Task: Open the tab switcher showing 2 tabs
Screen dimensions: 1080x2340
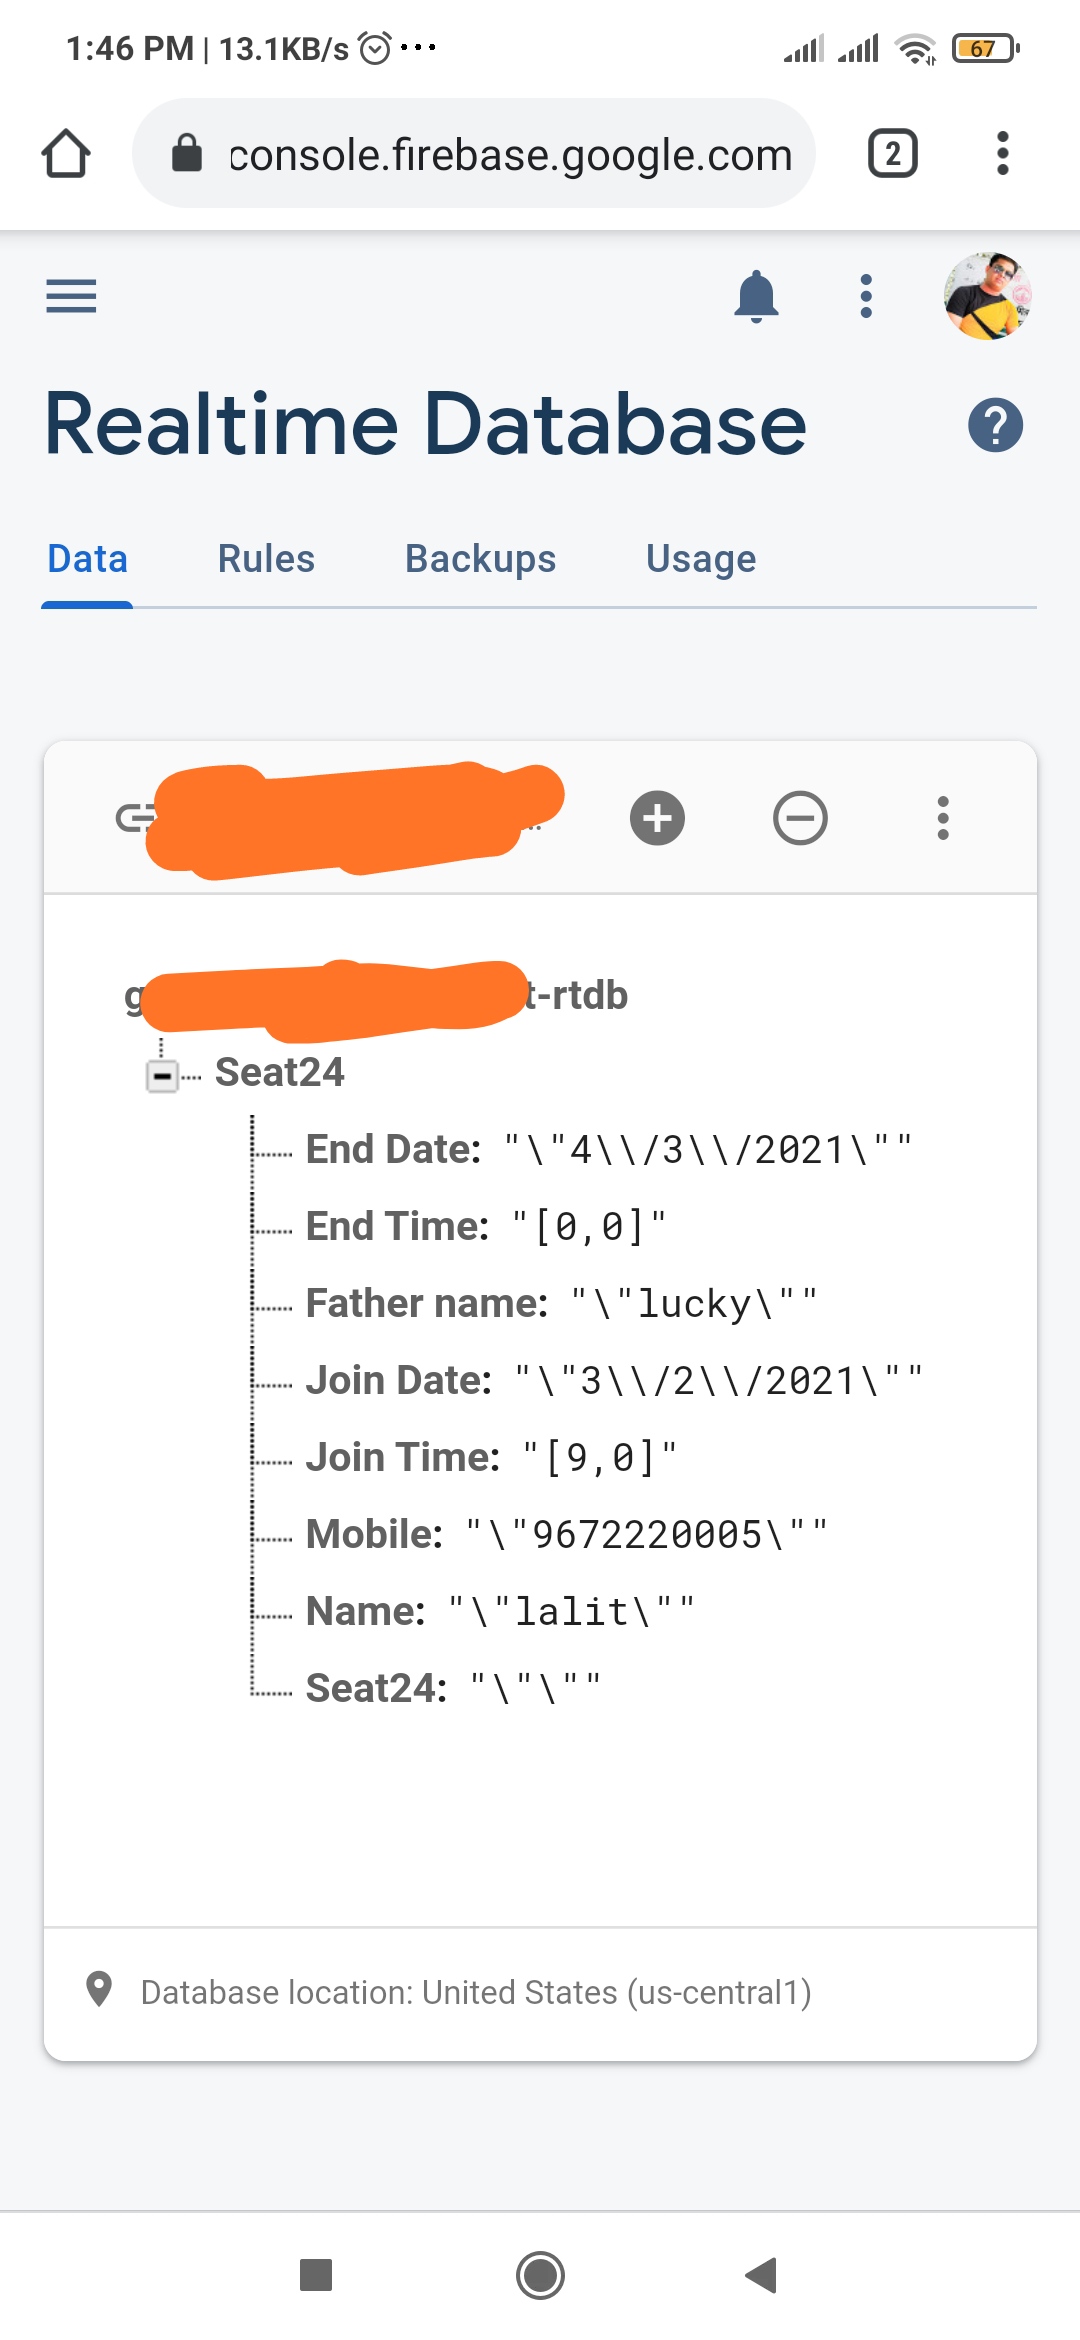Action: click(892, 154)
